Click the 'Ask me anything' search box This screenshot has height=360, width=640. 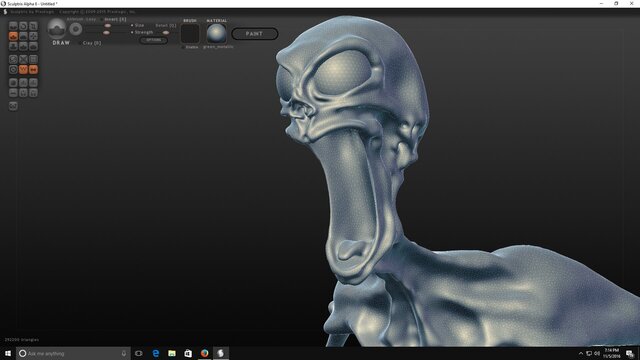pos(73,353)
